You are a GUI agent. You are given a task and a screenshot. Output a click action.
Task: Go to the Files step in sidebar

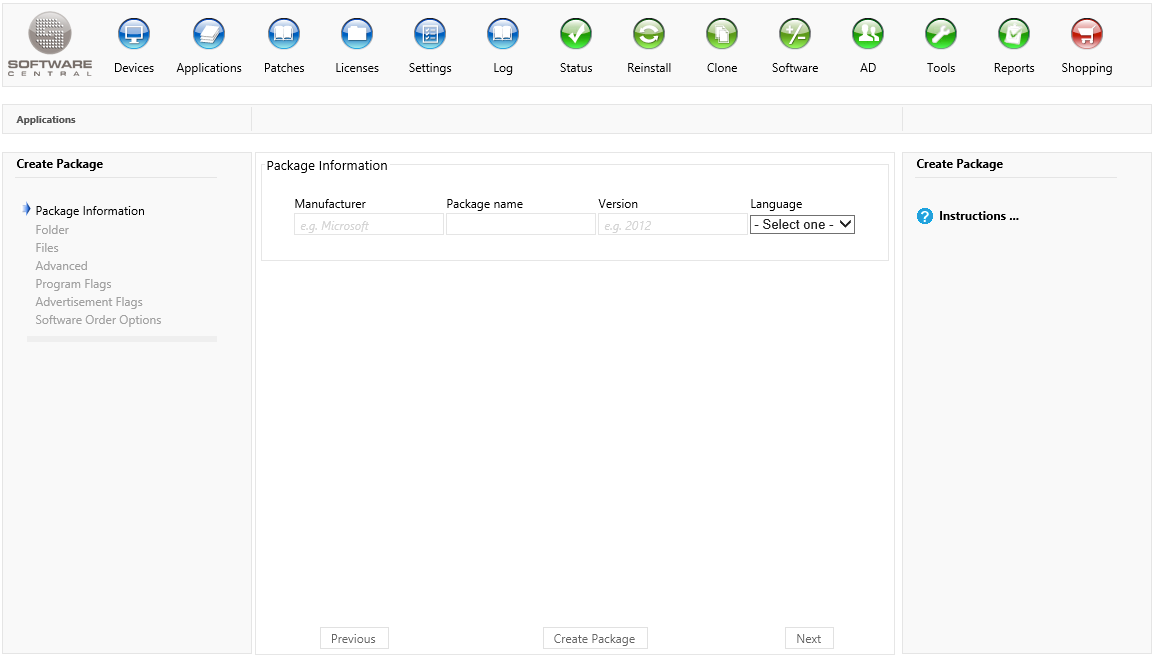(47, 248)
